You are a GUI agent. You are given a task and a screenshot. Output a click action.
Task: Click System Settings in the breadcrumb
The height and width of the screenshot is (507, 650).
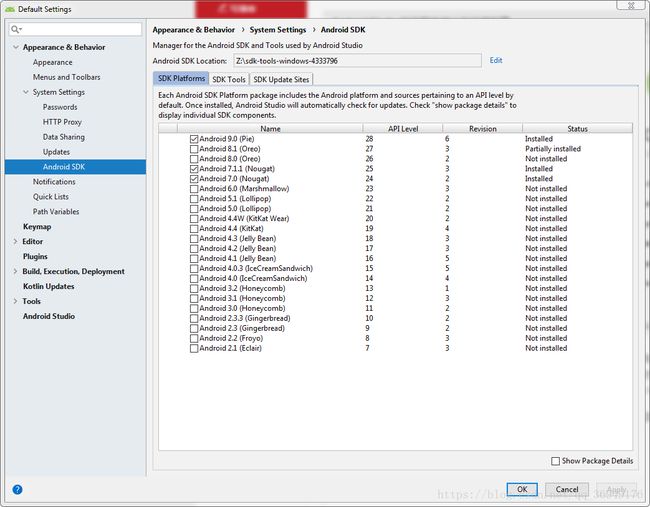pyautogui.click(x=278, y=30)
